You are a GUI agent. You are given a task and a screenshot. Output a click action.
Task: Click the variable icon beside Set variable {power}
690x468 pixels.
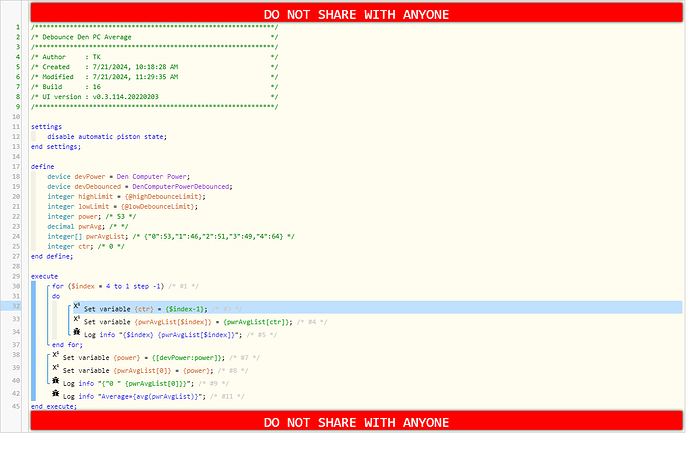[56, 357]
